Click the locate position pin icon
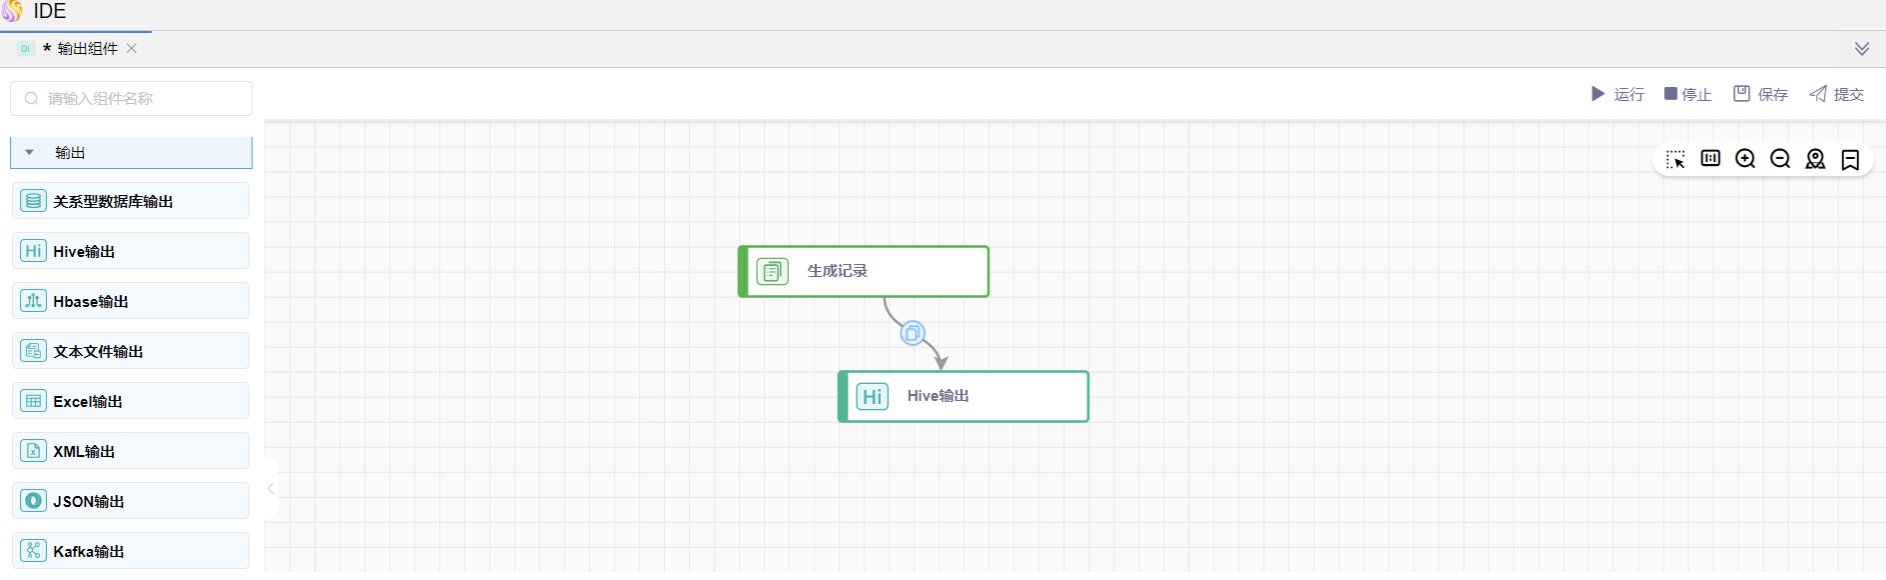The height and width of the screenshot is (580, 1886). 1815,159
